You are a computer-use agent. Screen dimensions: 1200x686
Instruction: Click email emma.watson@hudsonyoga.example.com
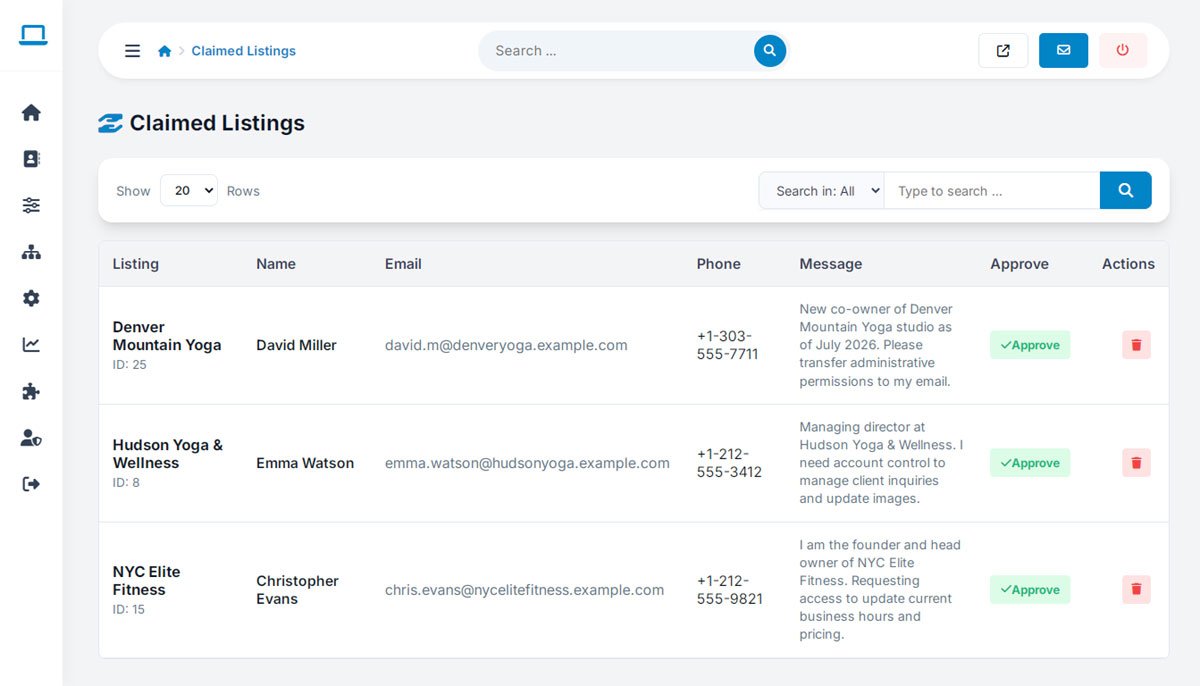pos(527,463)
